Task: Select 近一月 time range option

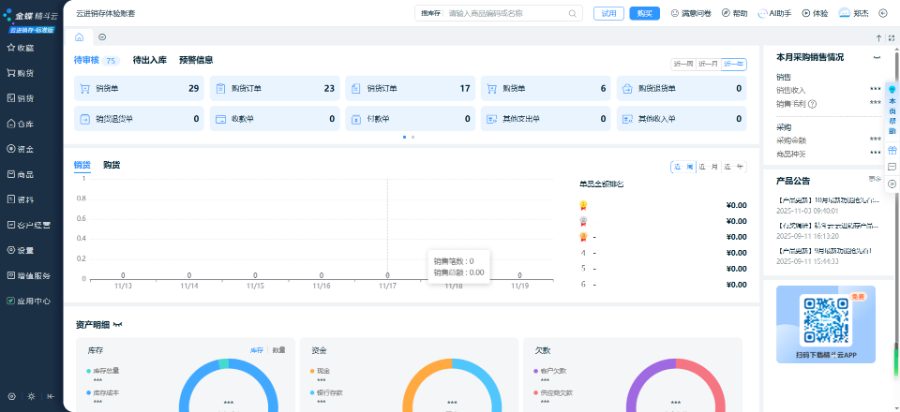Action: (708, 64)
